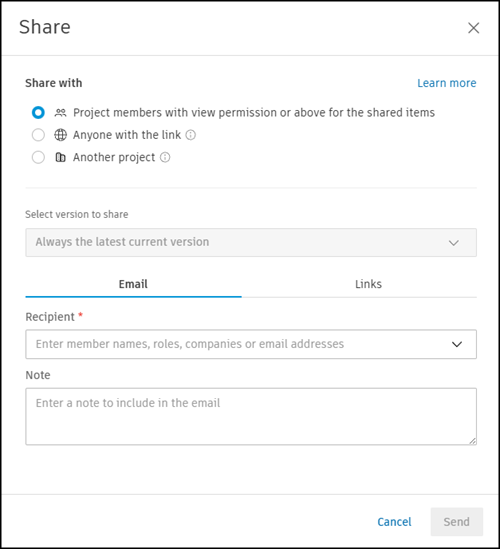Expand the Recipient dropdown arrow
This screenshot has width=500, height=549.
457,345
